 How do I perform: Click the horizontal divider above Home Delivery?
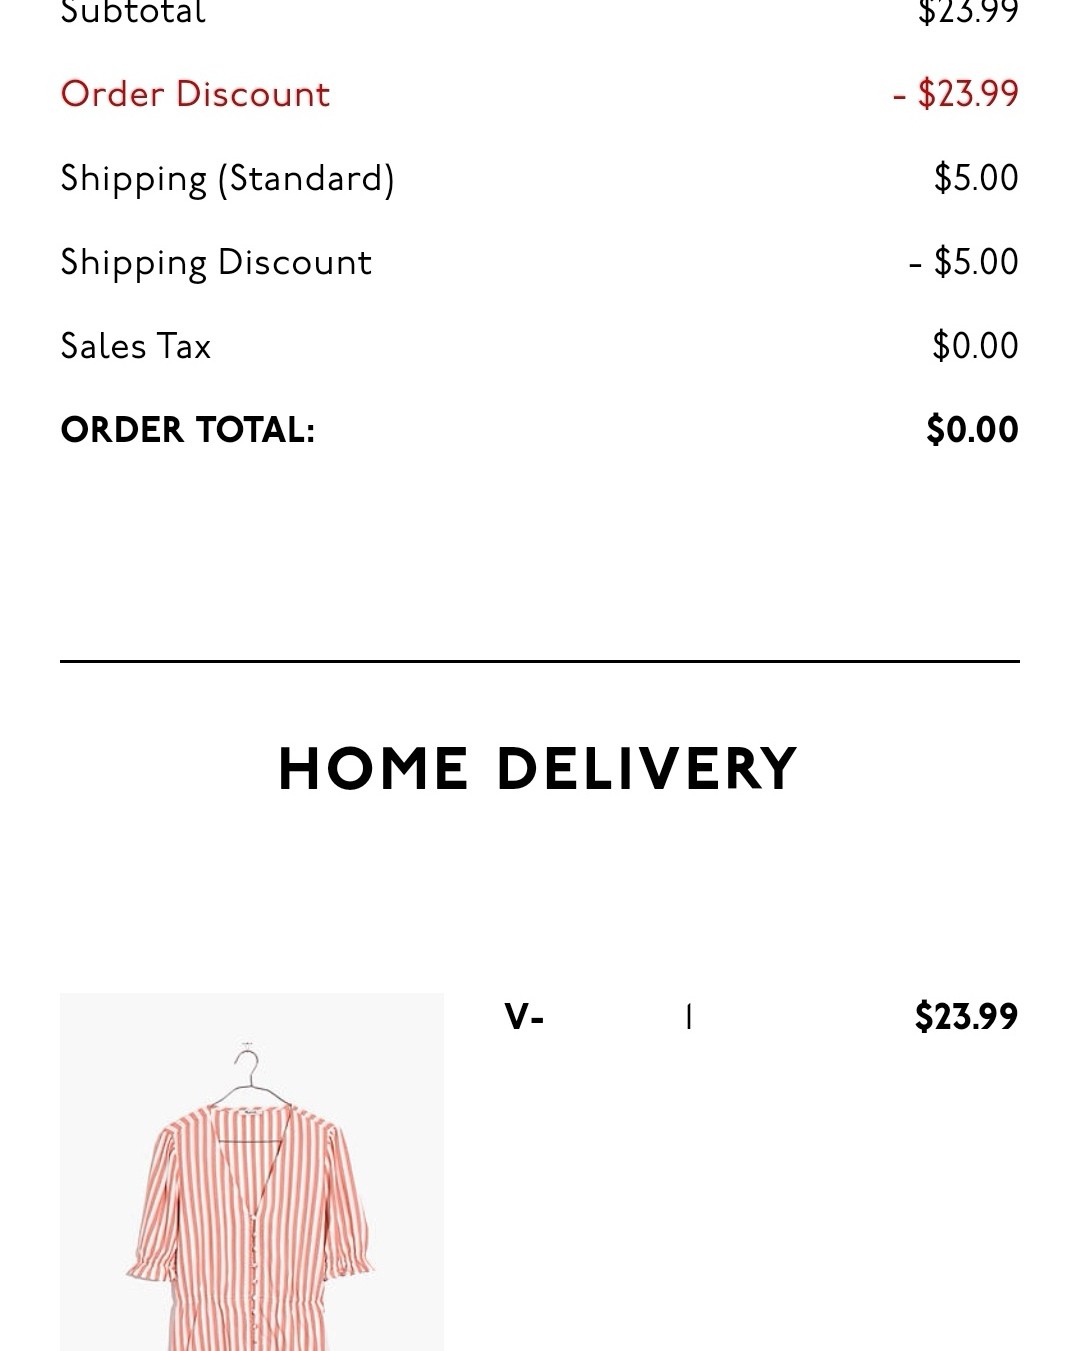click(540, 661)
